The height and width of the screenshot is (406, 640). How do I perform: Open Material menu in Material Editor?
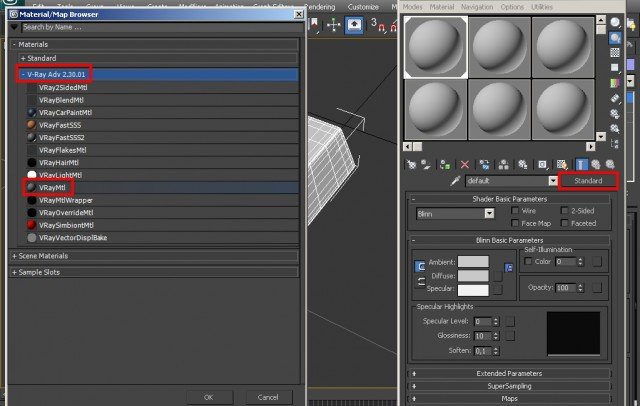[442, 7]
